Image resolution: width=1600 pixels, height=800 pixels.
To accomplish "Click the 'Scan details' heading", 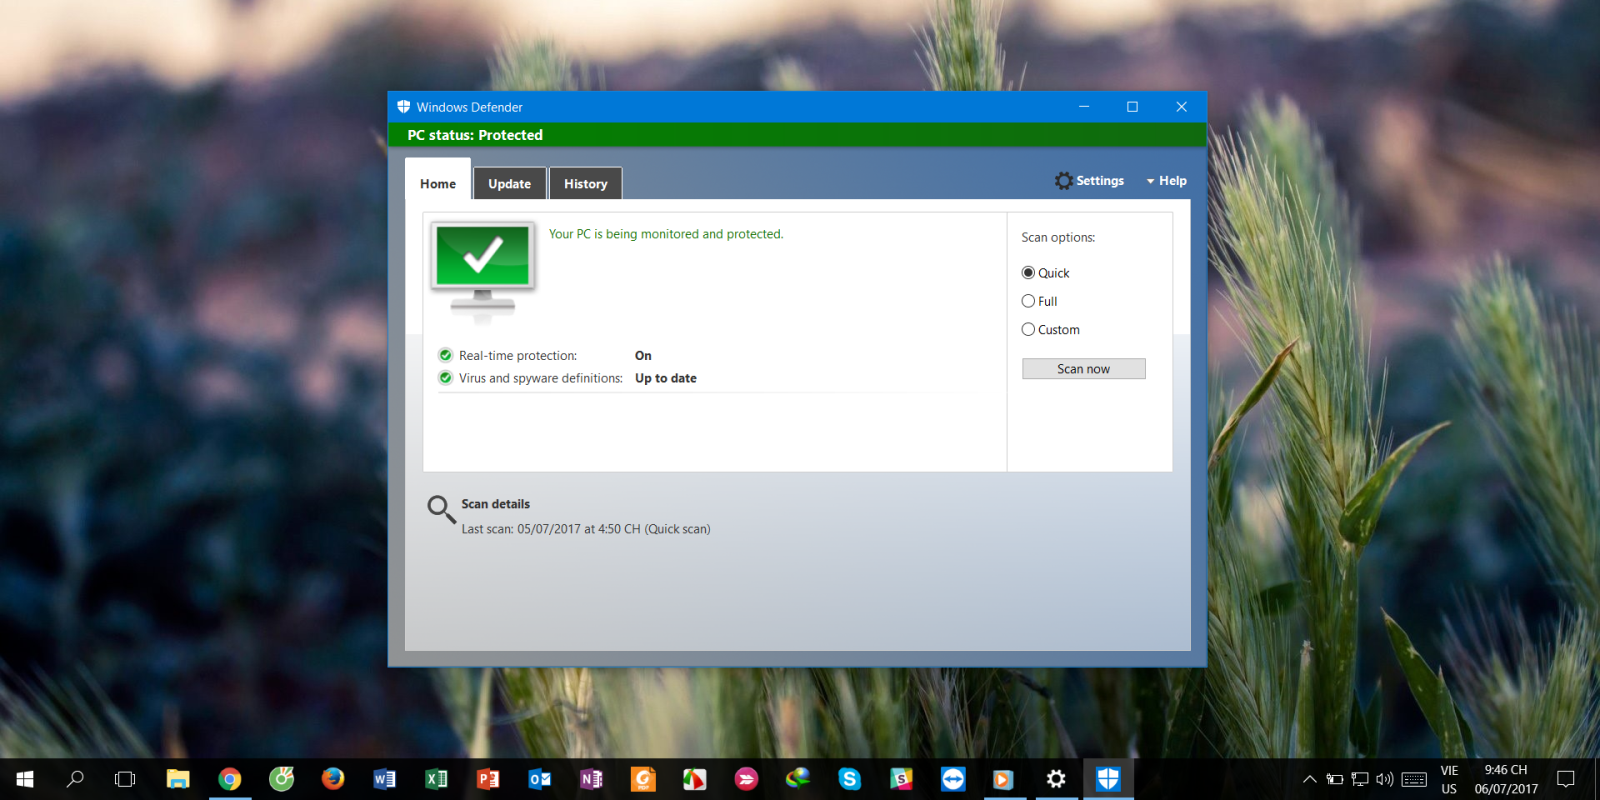I will click(x=495, y=504).
